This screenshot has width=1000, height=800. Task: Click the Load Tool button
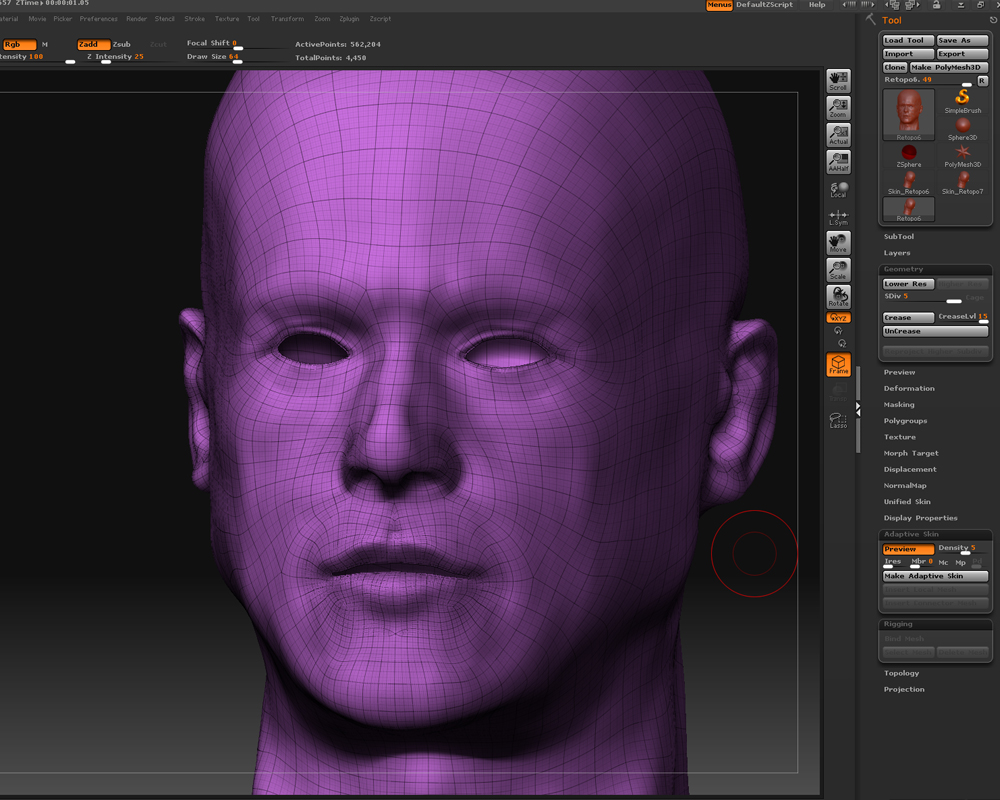[907, 41]
